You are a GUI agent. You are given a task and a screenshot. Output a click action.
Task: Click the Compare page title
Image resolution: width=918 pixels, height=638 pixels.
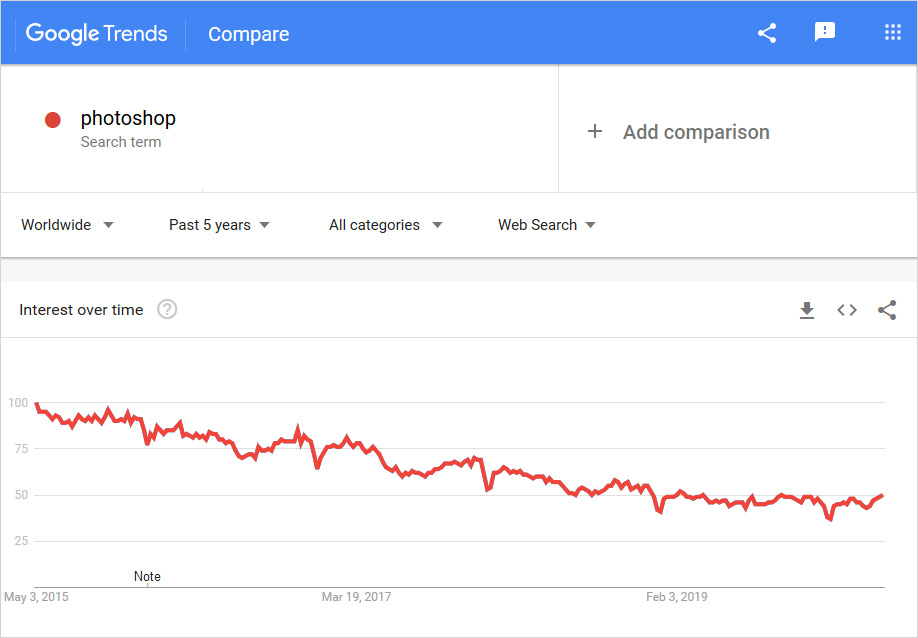(x=248, y=34)
